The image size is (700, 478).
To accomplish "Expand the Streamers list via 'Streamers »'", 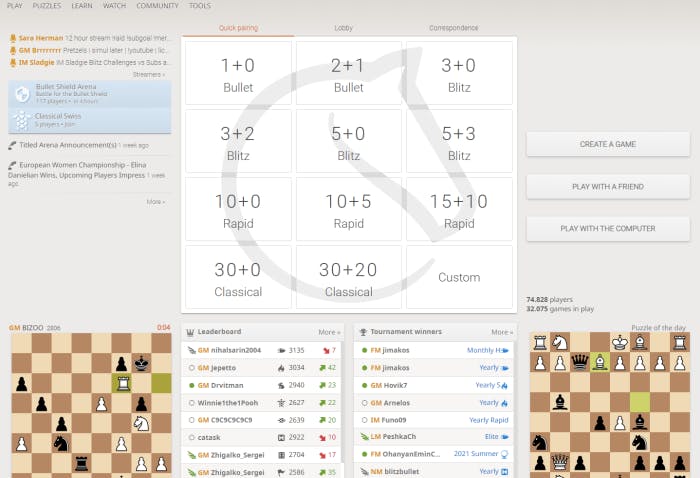I will [149, 74].
